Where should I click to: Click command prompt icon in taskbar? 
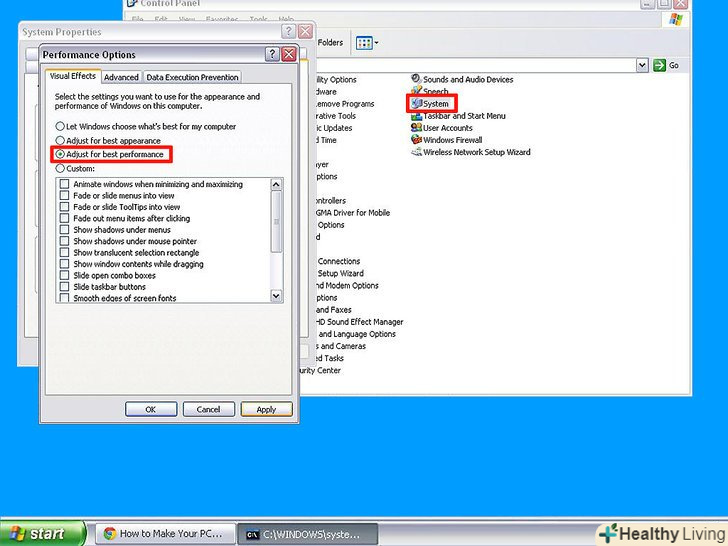[x=252, y=534]
